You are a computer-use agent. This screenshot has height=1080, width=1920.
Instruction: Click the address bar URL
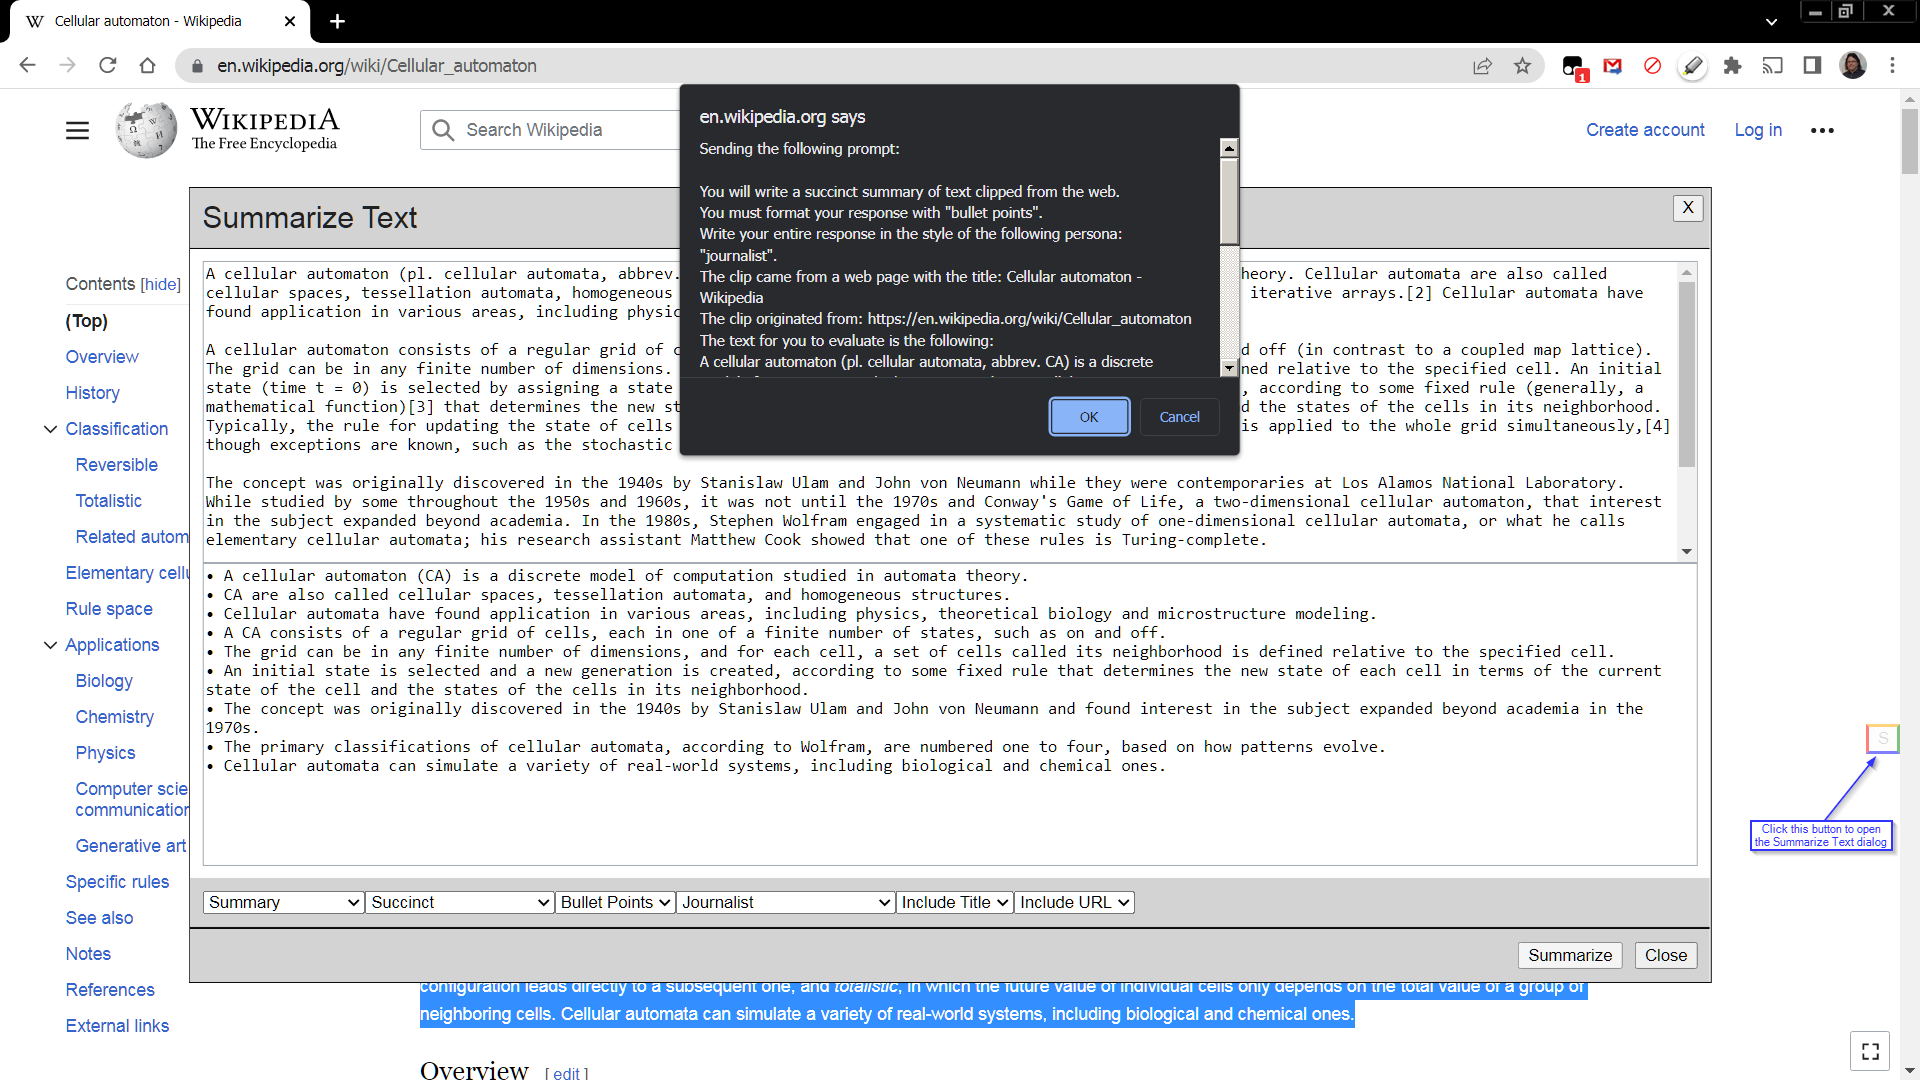377,66
